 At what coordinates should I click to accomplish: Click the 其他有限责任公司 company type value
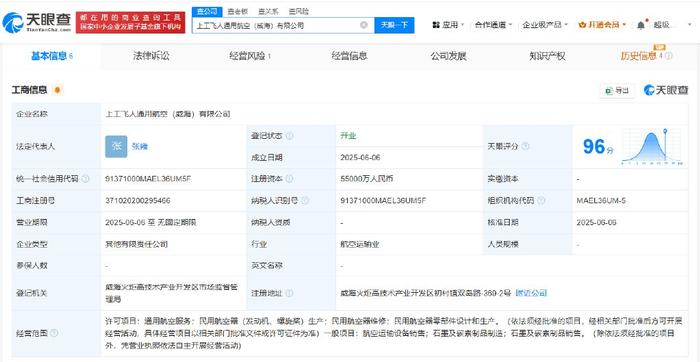pyautogui.click(x=137, y=245)
